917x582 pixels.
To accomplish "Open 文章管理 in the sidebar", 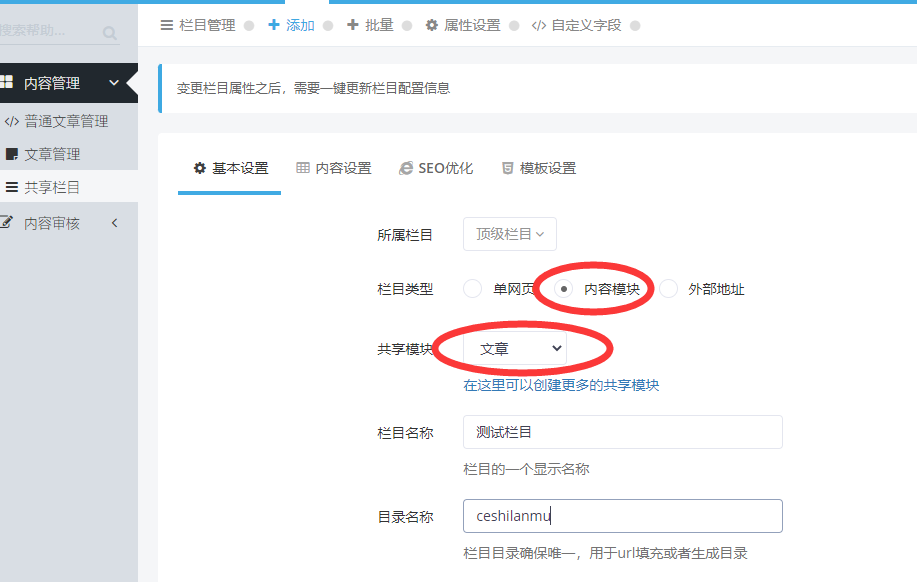I will [52, 154].
